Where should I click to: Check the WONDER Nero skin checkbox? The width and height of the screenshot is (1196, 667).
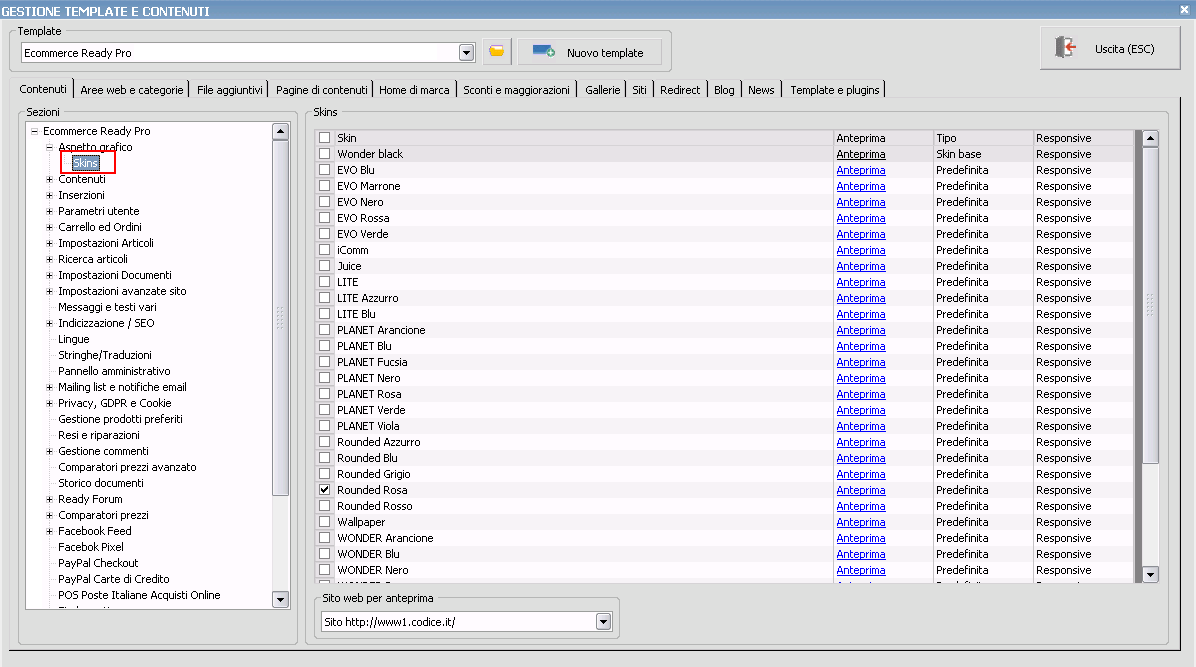click(x=325, y=570)
